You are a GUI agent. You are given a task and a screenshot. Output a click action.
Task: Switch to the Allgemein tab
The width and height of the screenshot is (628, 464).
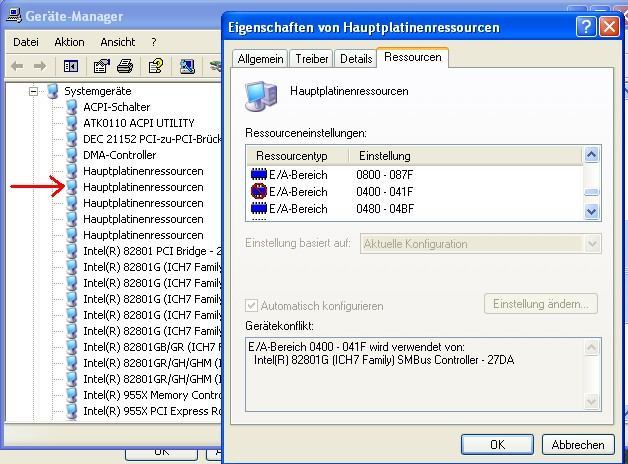260,59
